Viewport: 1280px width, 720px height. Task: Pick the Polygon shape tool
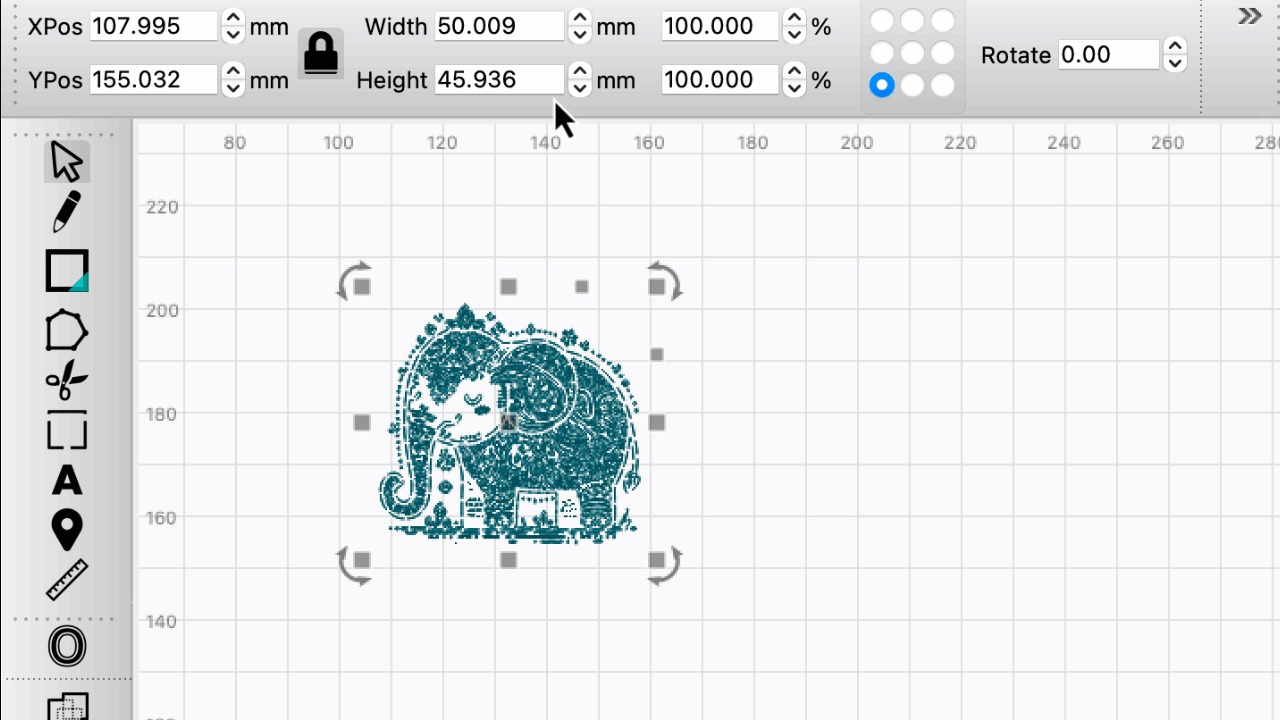pos(67,330)
